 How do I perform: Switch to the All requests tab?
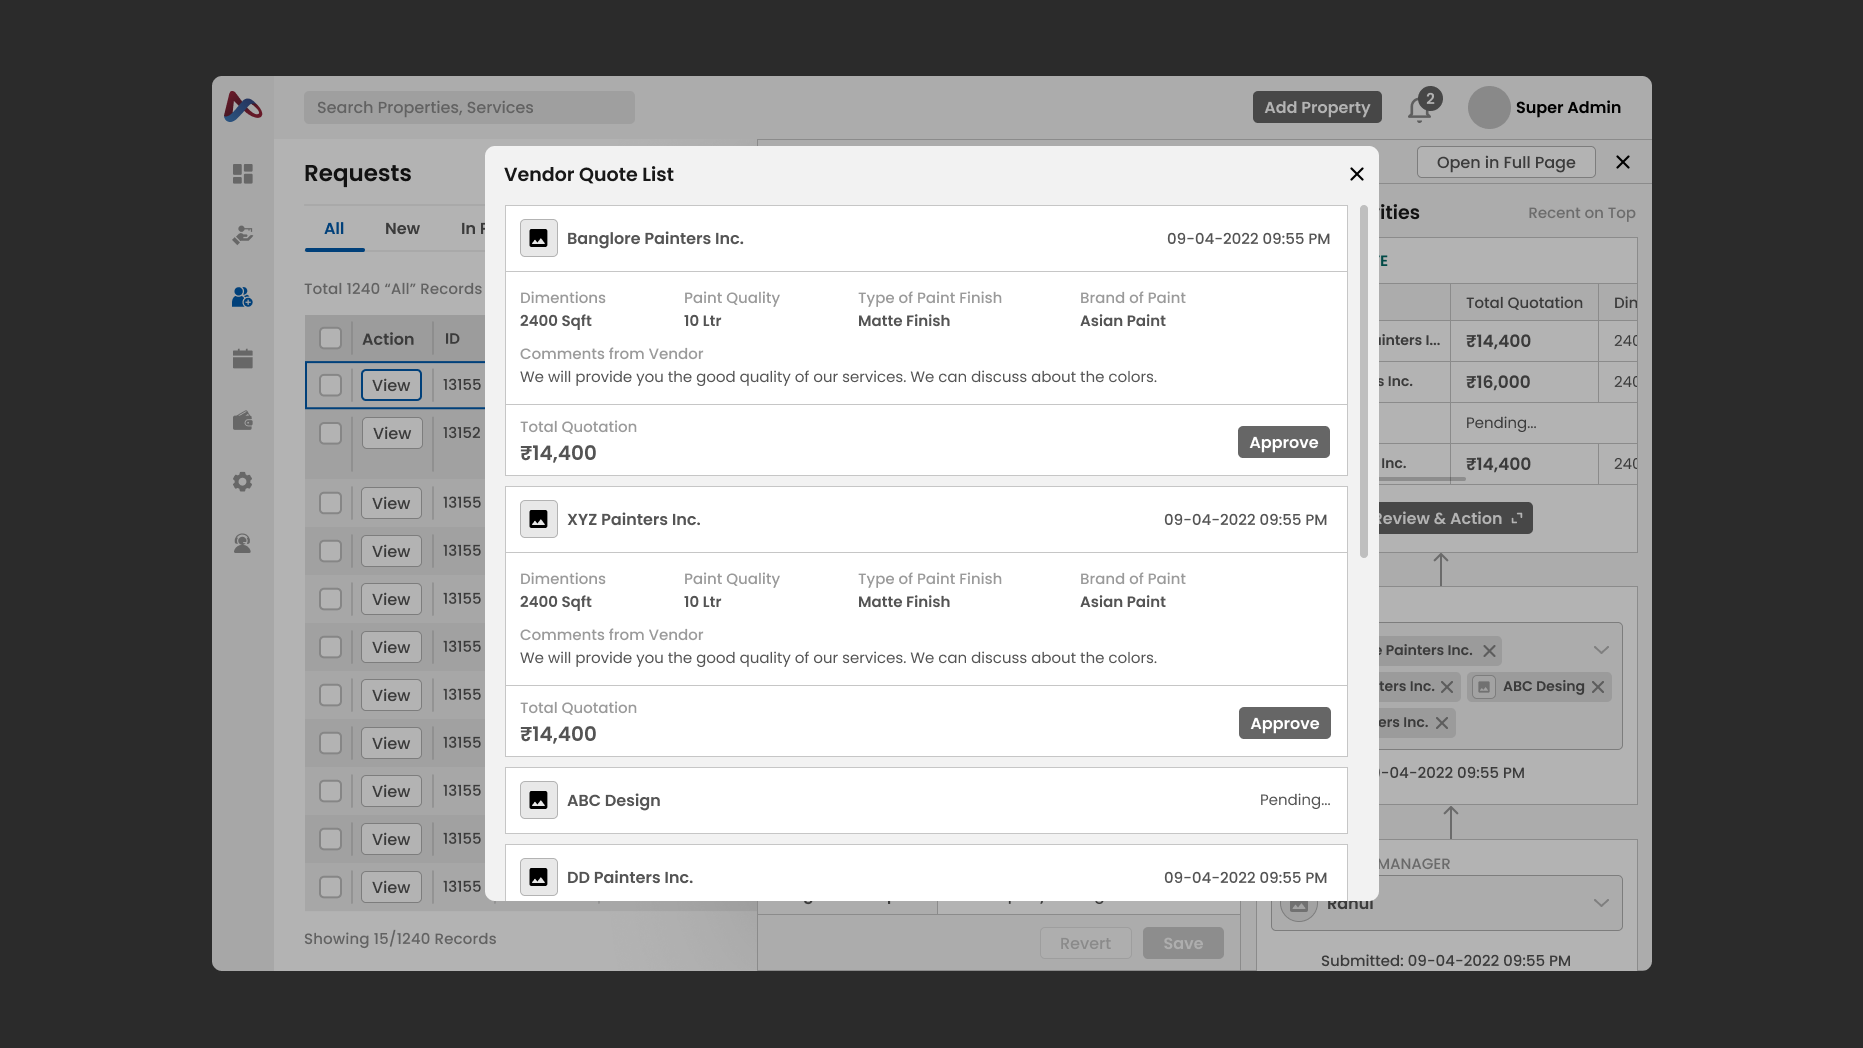334,228
